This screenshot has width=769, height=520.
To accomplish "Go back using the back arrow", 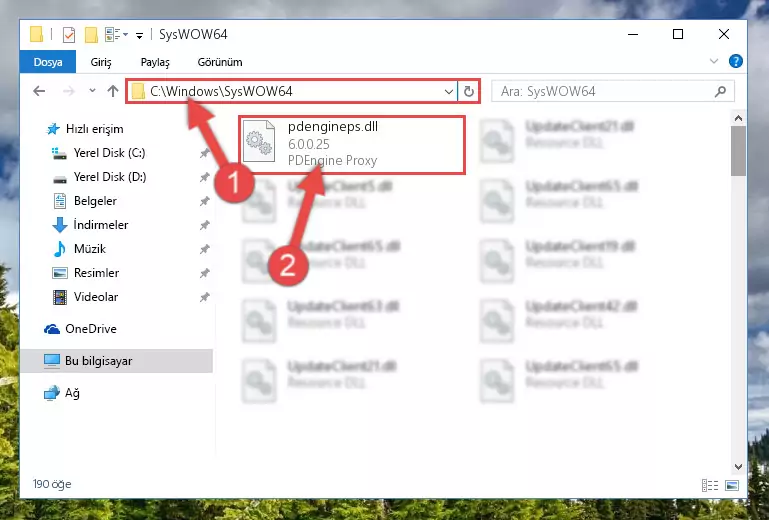I will tap(39, 91).
